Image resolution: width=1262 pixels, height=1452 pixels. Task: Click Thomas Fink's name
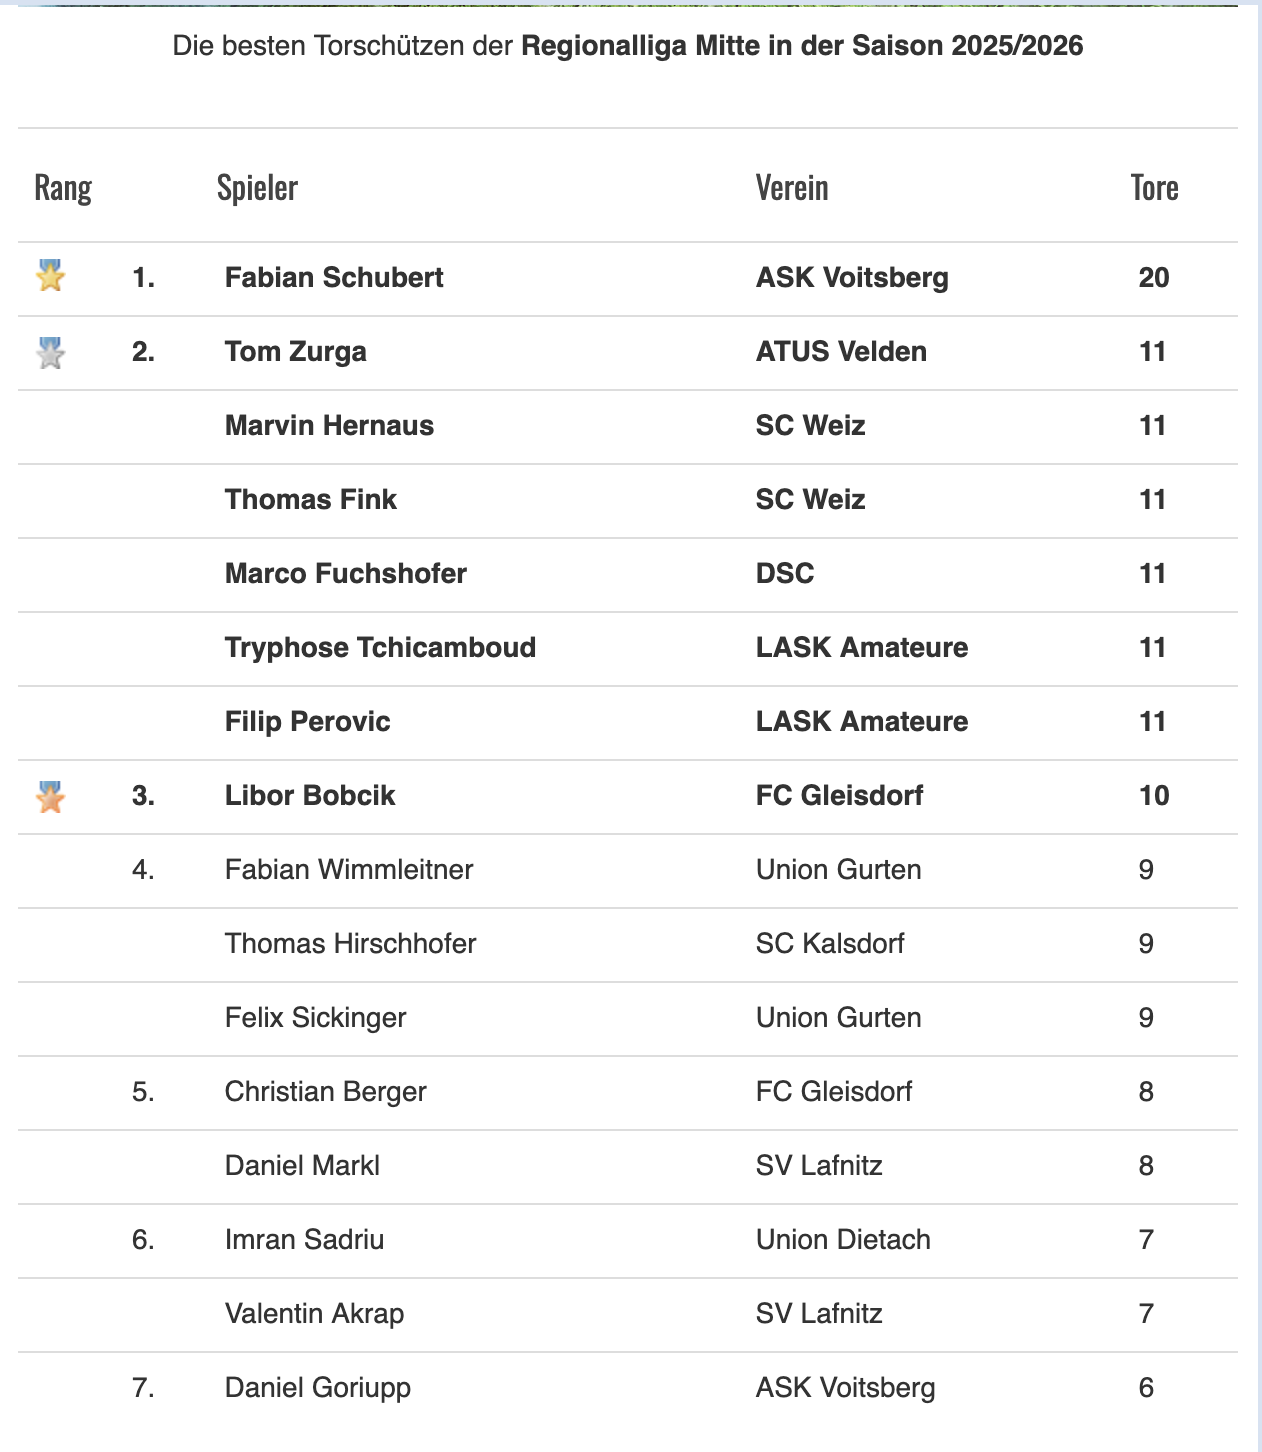[310, 499]
